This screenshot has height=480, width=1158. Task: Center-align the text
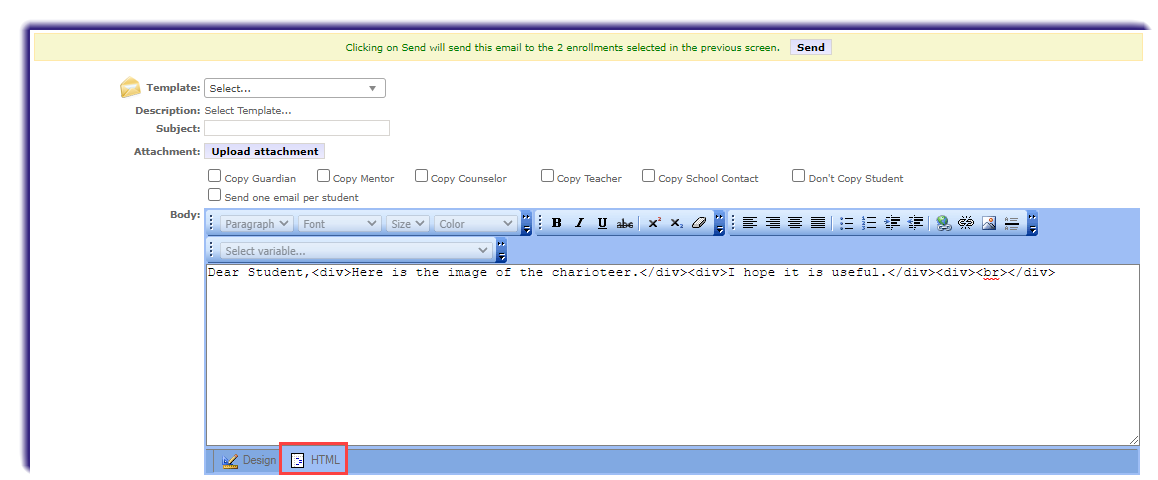795,223
